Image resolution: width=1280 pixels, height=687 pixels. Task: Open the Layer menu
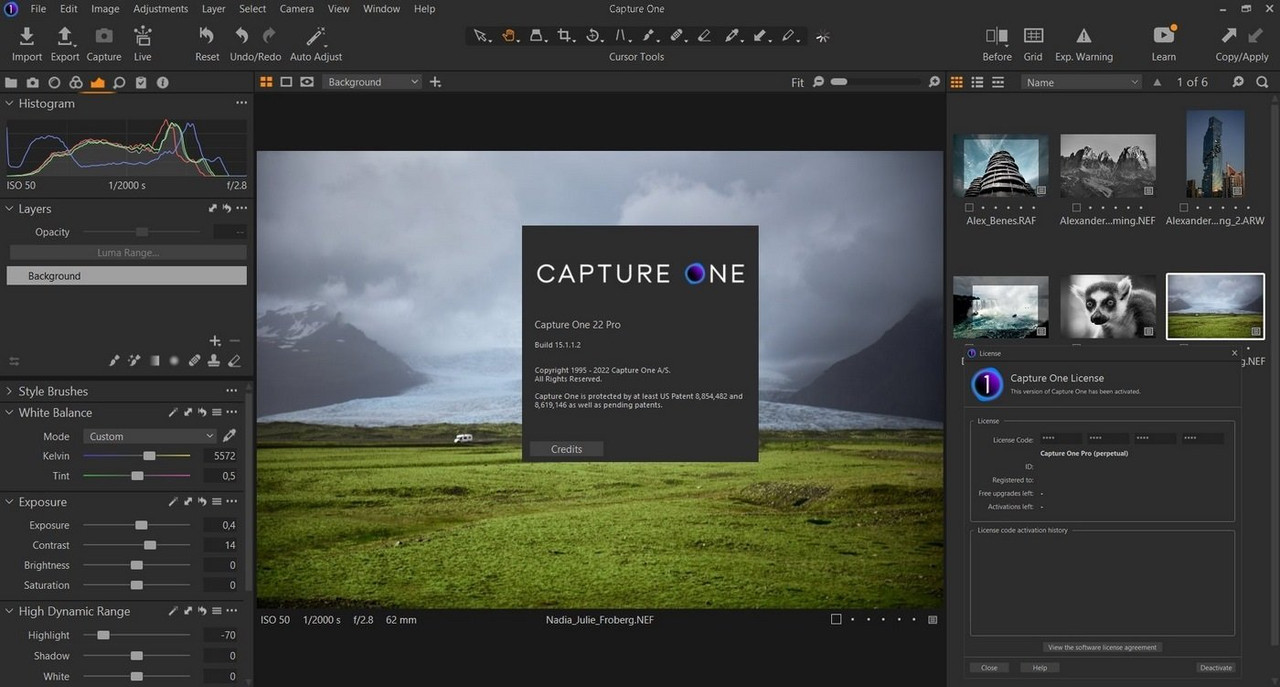pyautogui.click(x=213, y=9)
